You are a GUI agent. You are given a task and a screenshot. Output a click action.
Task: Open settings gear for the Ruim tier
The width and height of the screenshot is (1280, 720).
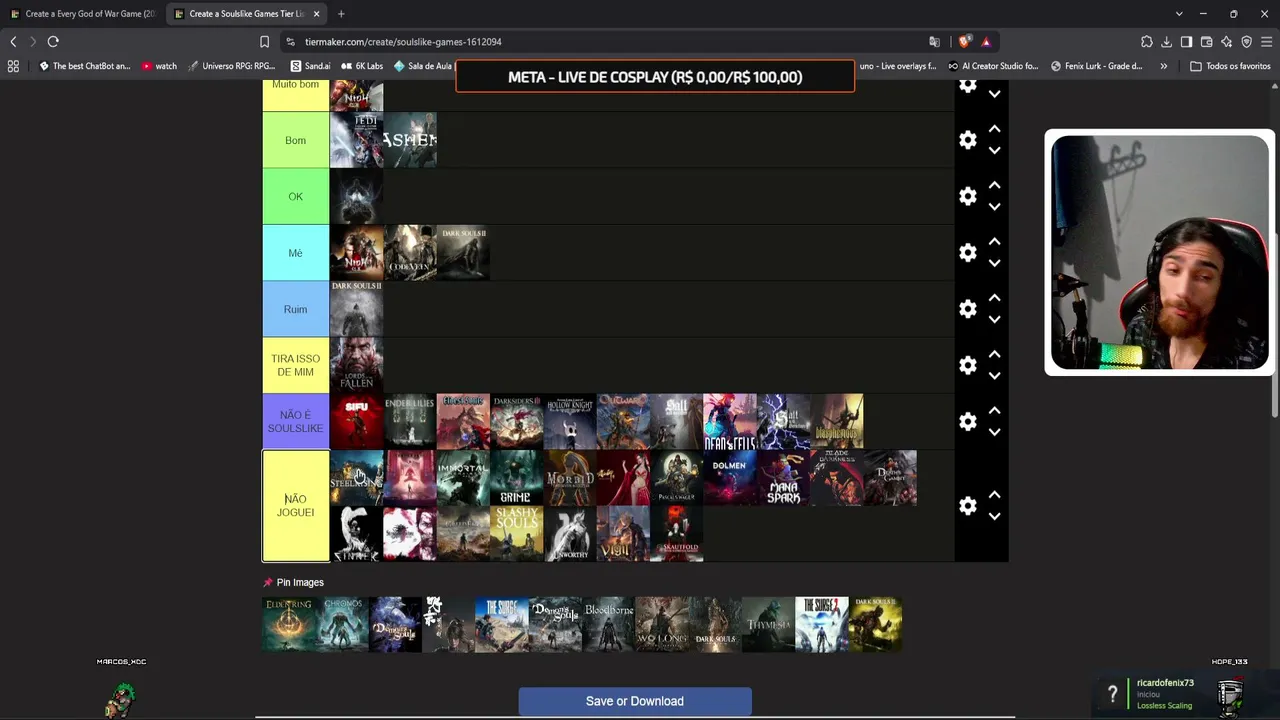pos(967,309)
